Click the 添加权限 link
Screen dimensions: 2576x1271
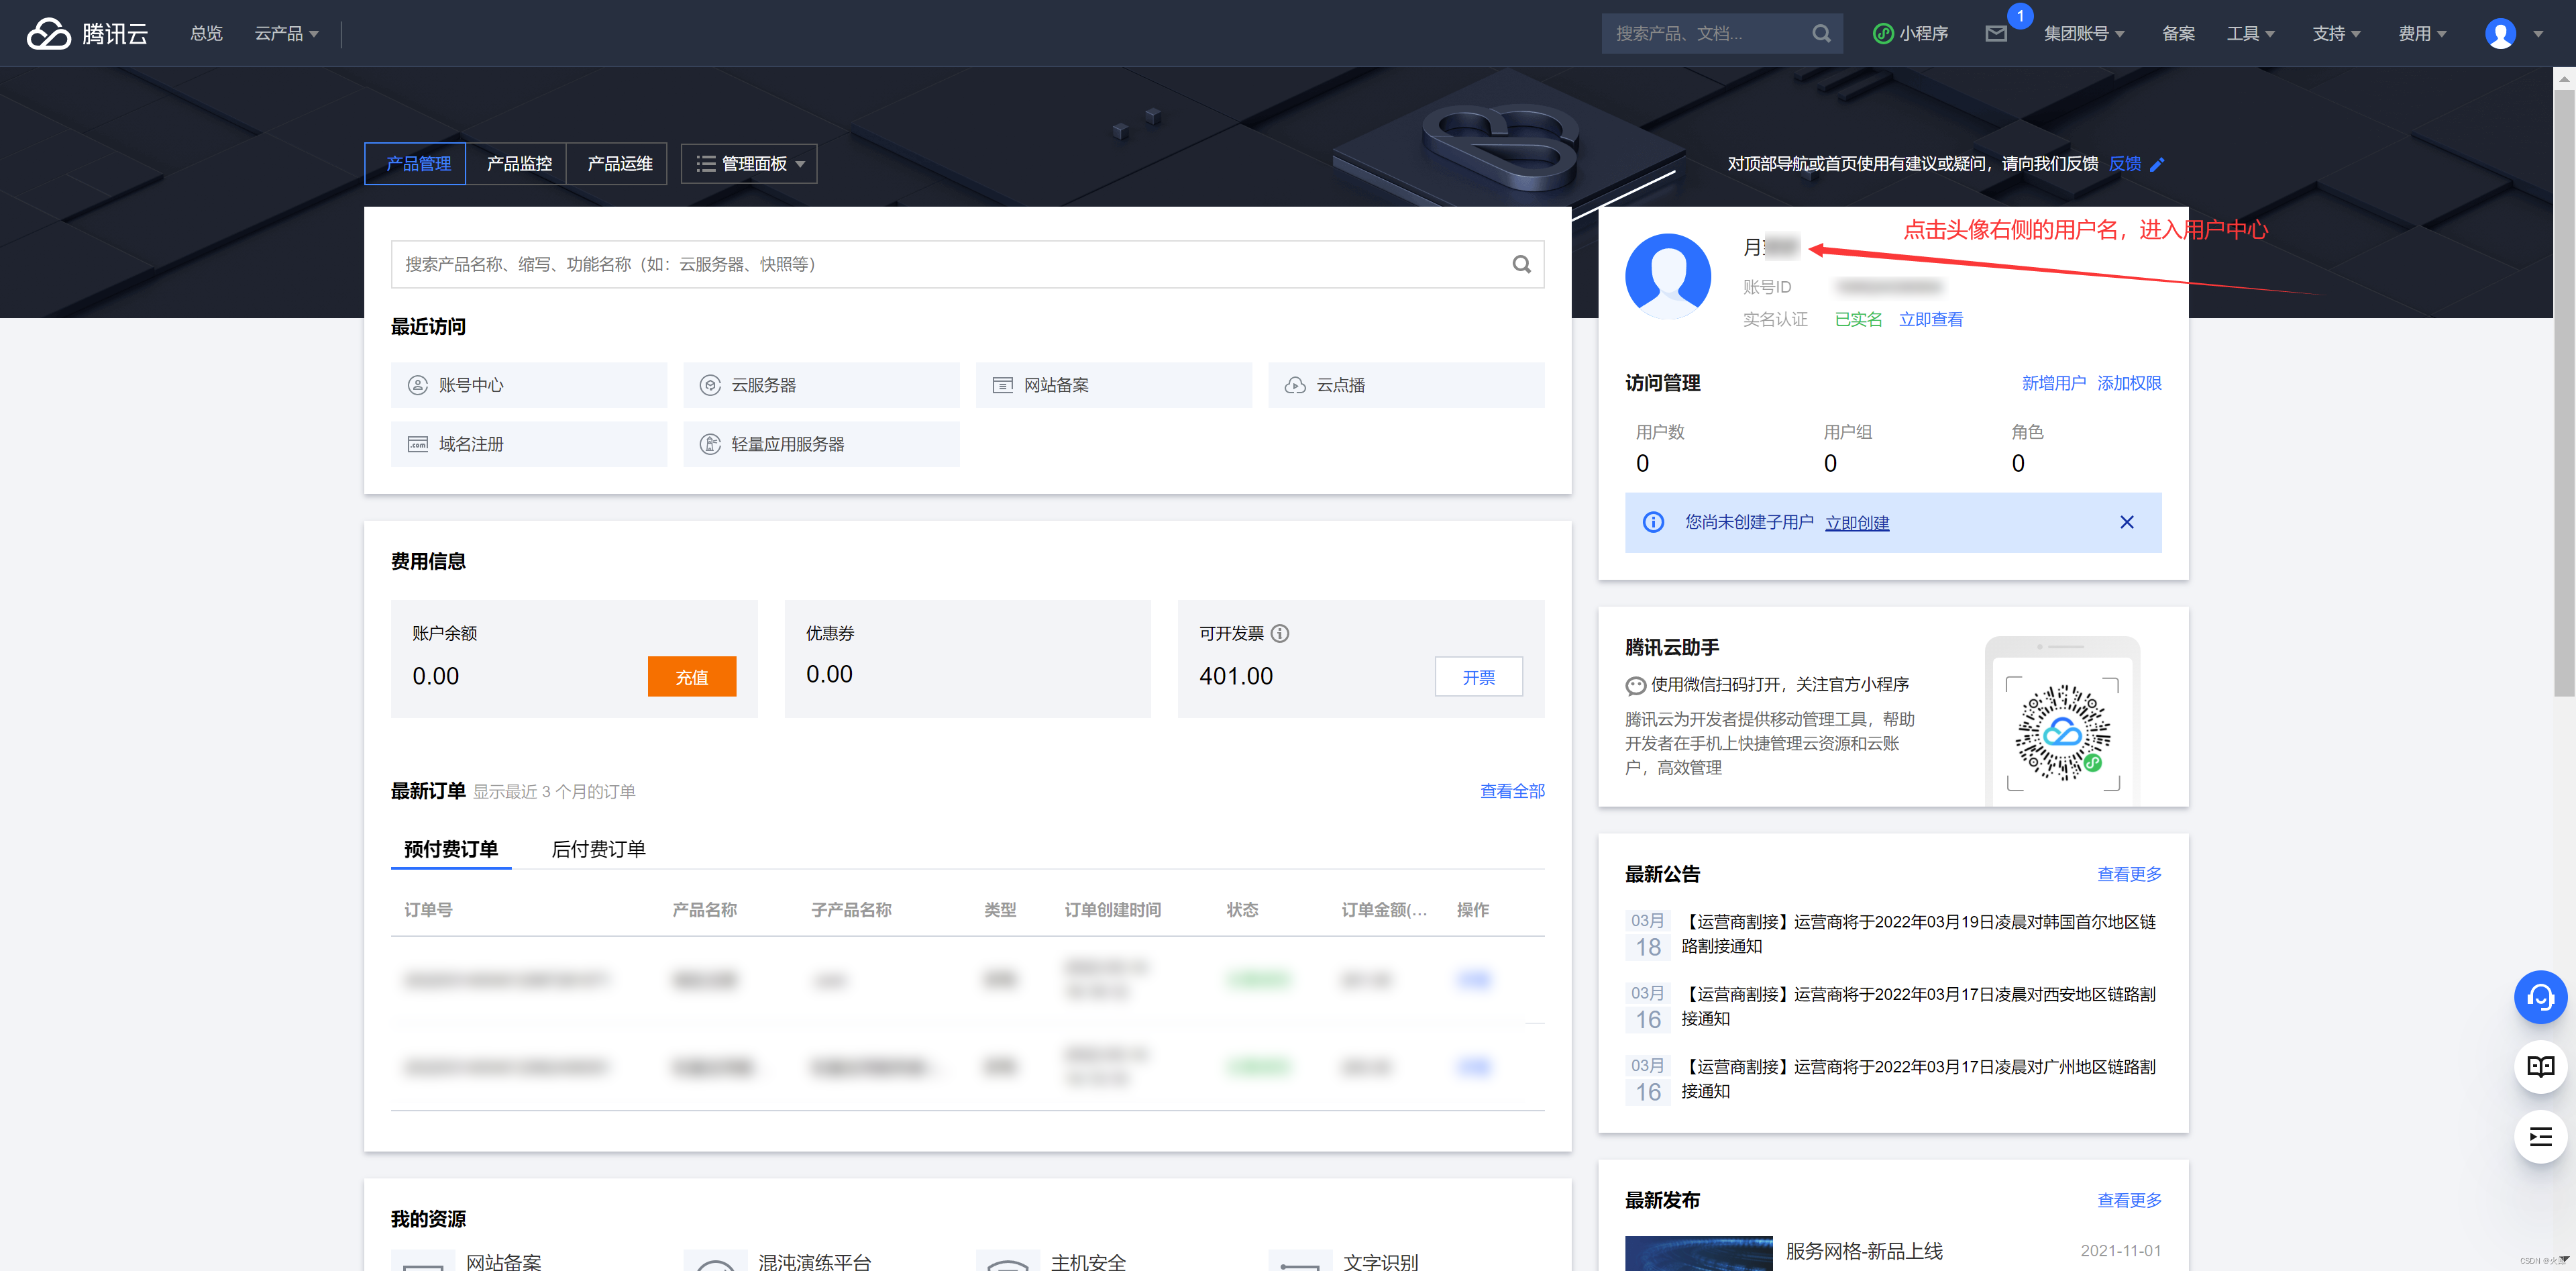[x=2129, y=383]
